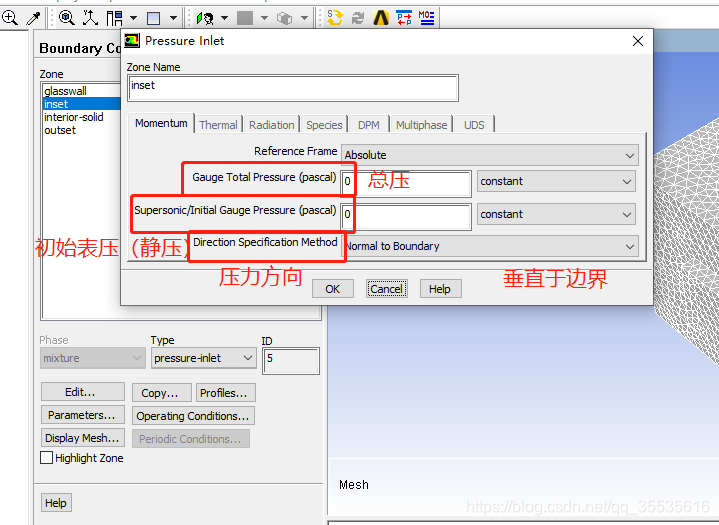Switch to the Momentum tab
The width and height of the screenshot is (719, 525).
point(161,123)
